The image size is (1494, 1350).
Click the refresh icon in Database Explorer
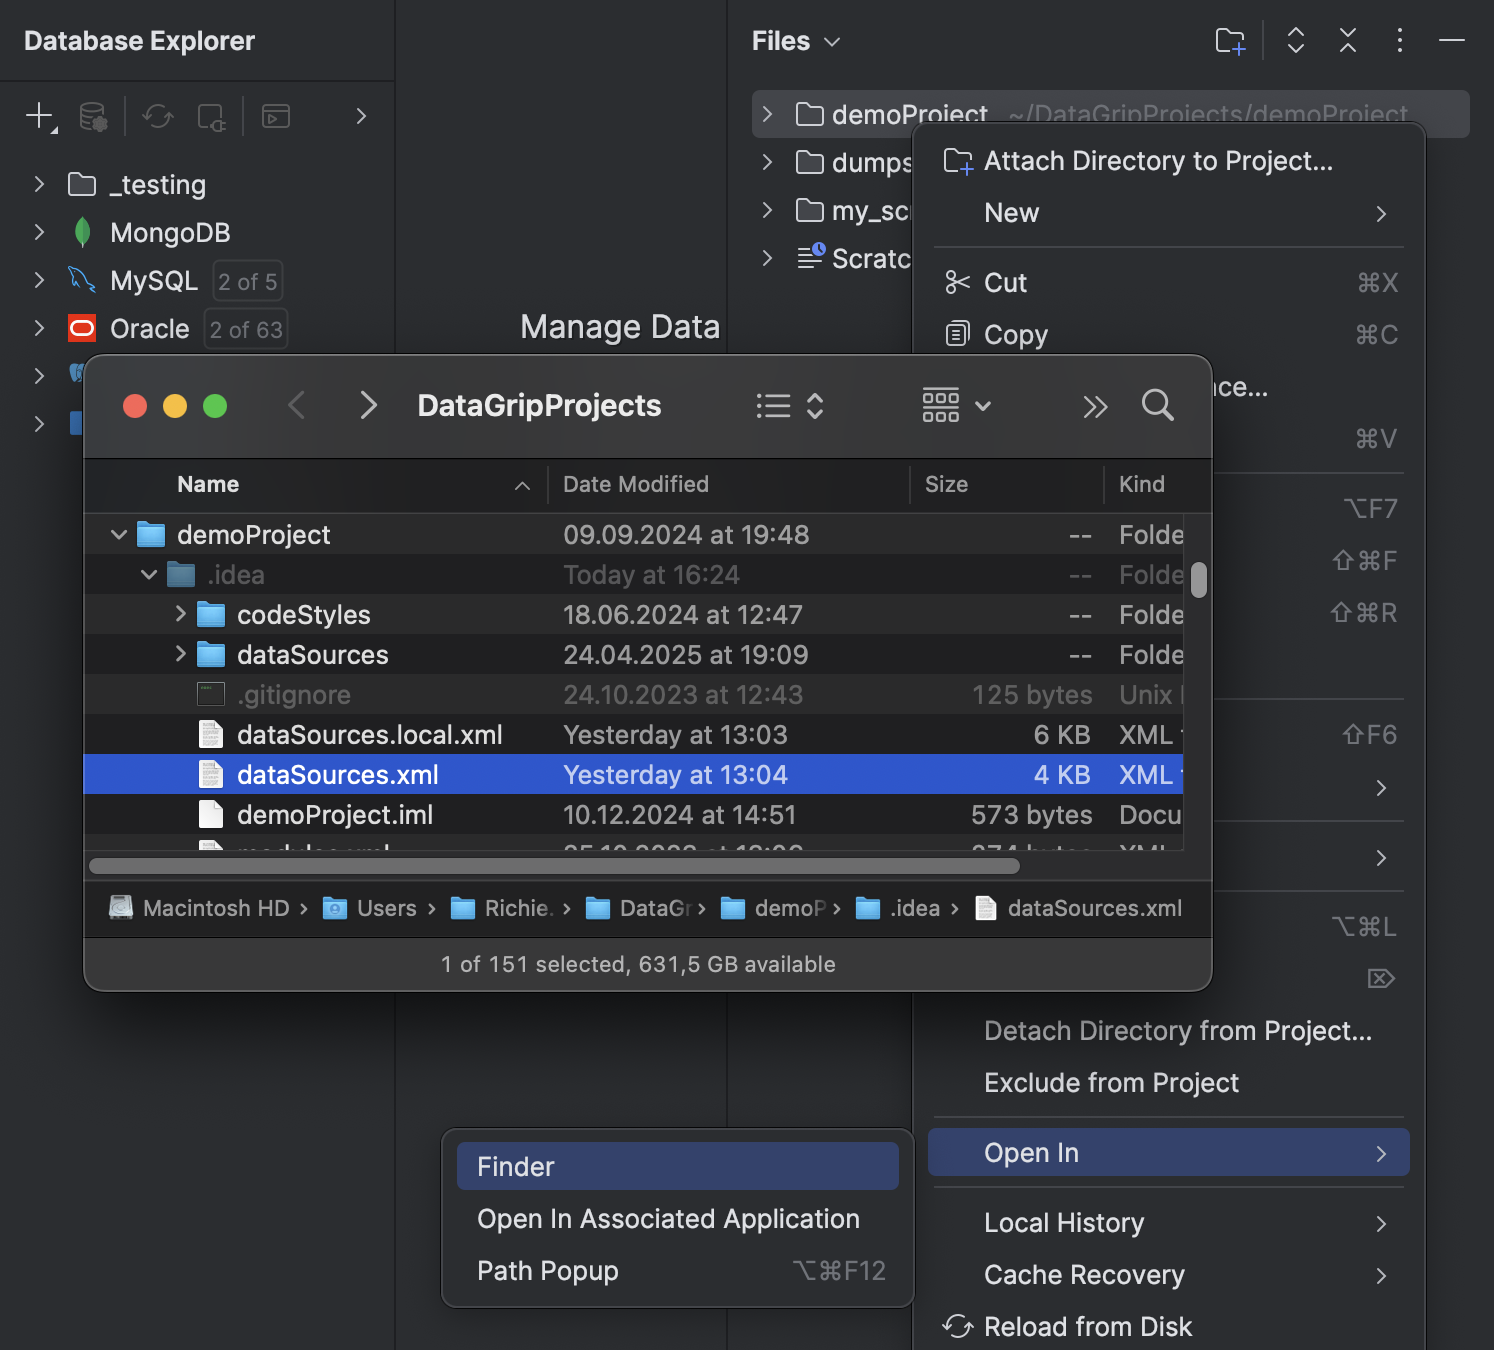tap(158, 116)
